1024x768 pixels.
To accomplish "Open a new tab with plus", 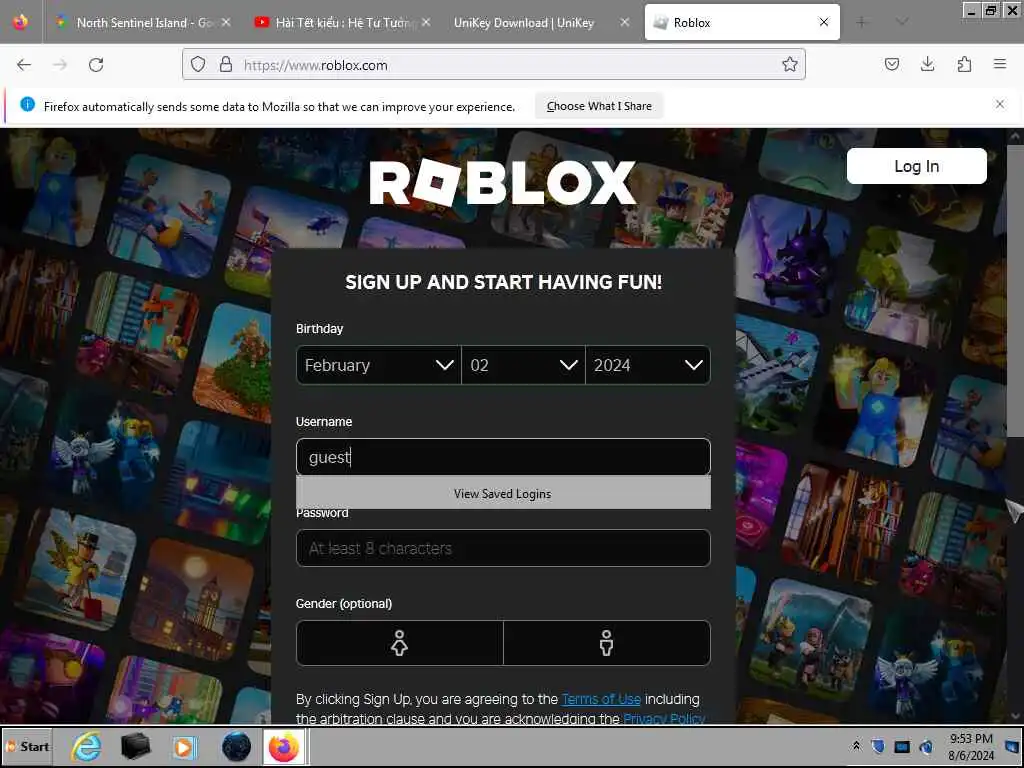I will 861,22.
